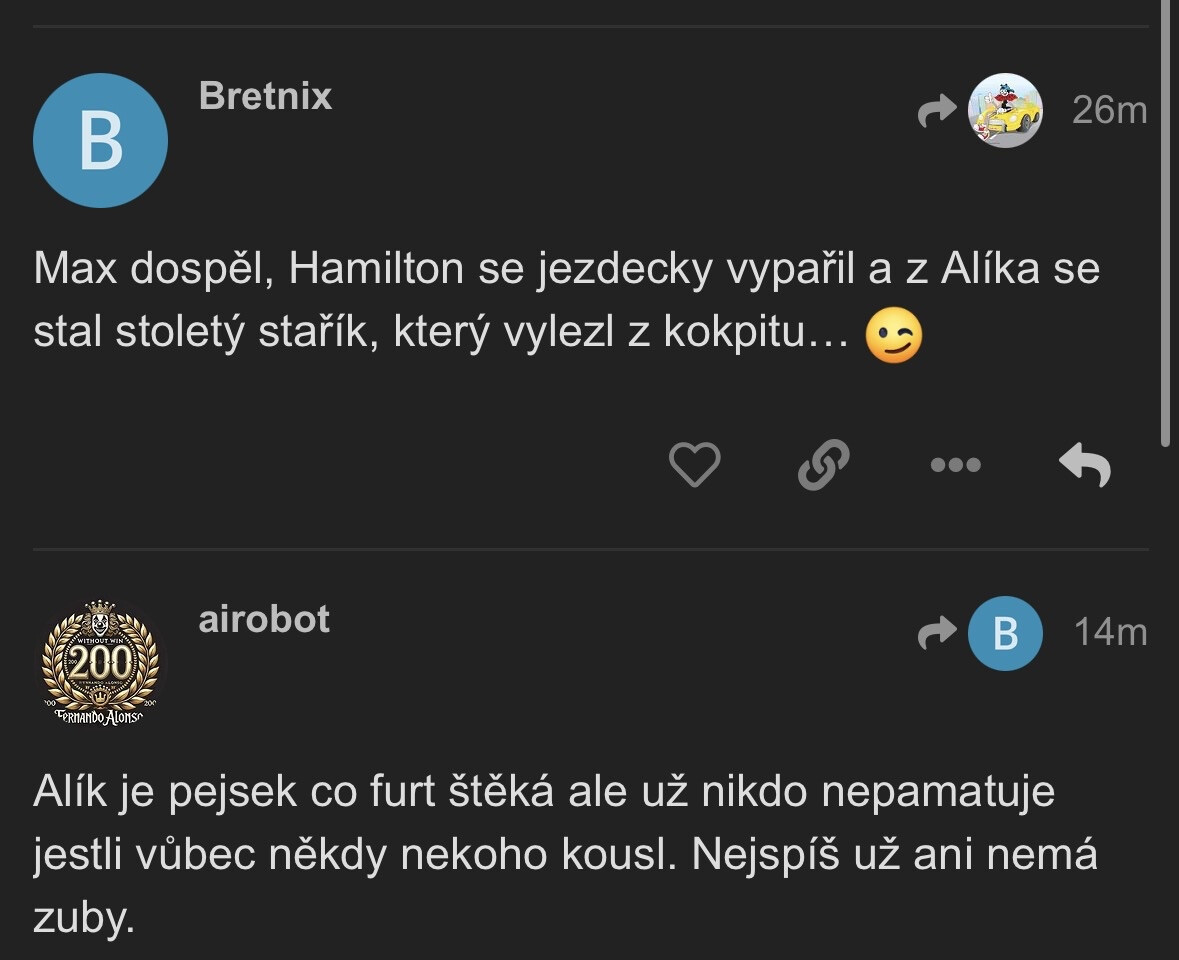Open the airobot username profile link
Screen dimensions: 1179x960
[264, 619]
